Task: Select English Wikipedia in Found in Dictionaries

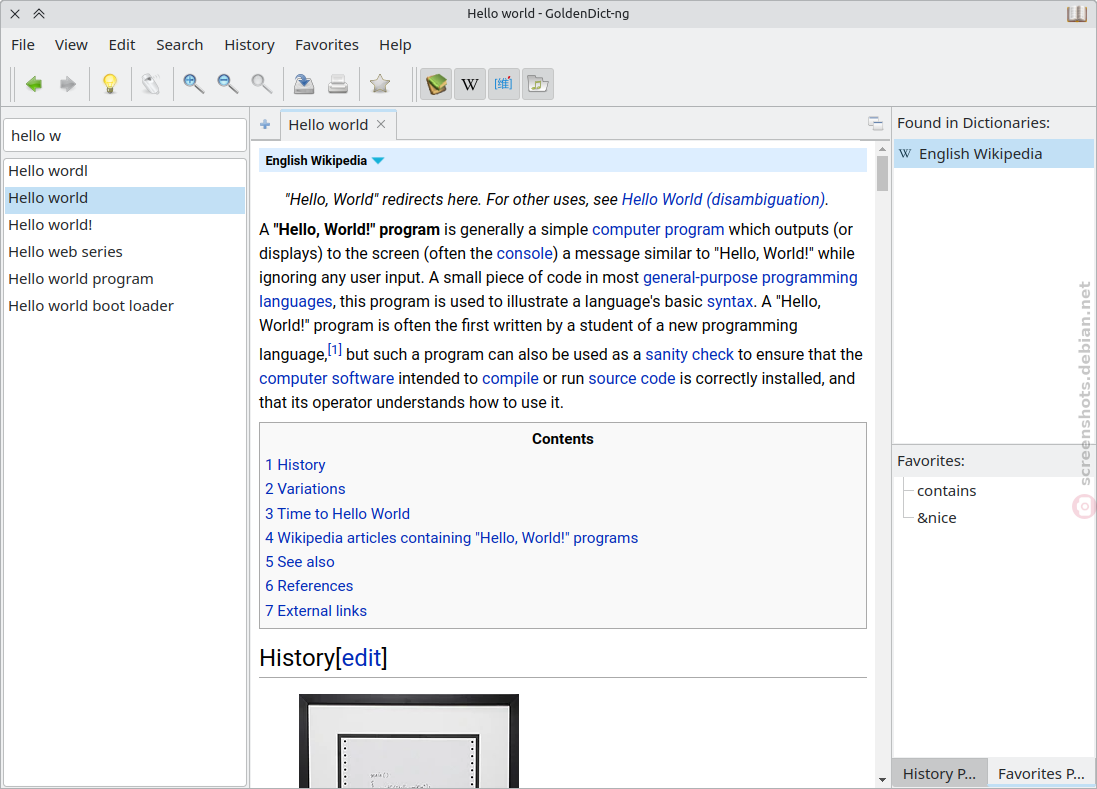Action: 993,154
